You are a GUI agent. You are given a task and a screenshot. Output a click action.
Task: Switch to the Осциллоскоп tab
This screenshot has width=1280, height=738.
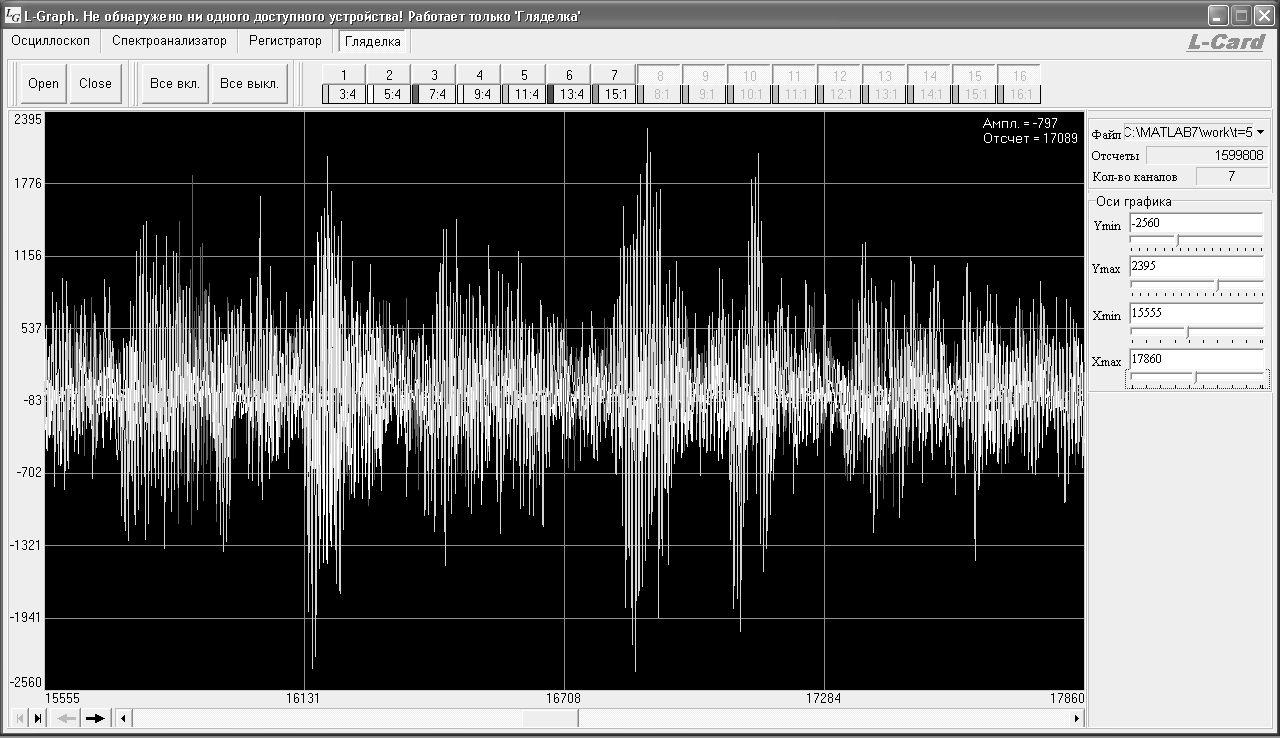coord(51,41)
